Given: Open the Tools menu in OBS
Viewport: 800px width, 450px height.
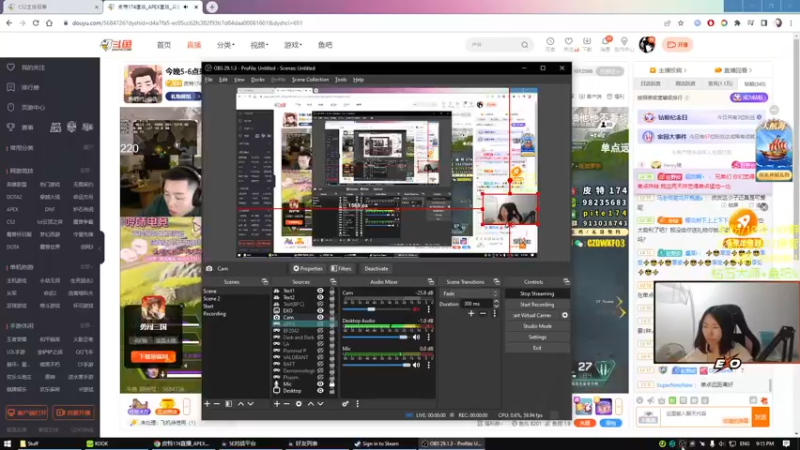Looking at the screenshot, I should pyautogui.click(x=341, y=80).
